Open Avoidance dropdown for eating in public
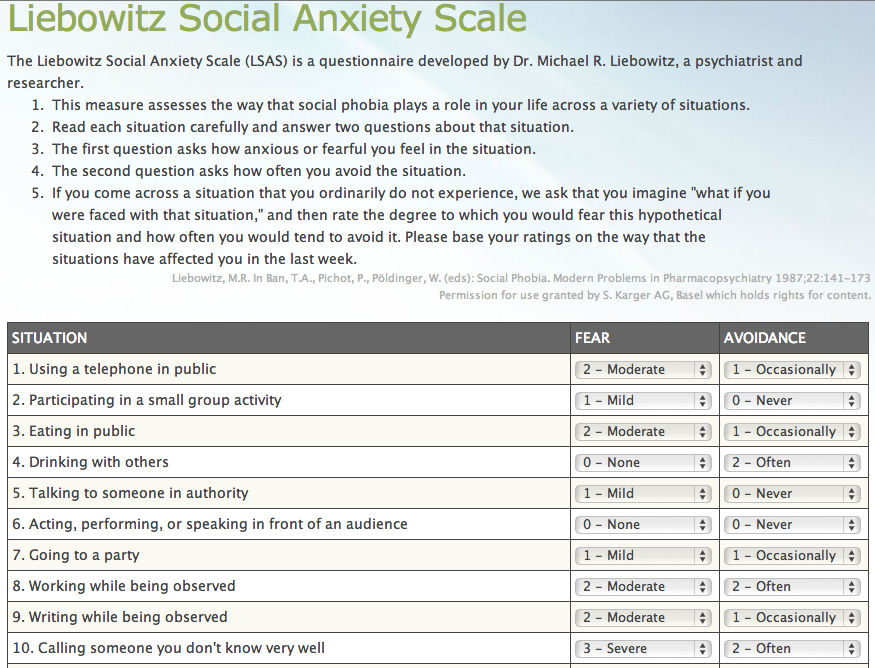The image size is (875, 668). (x=792, y=431)
